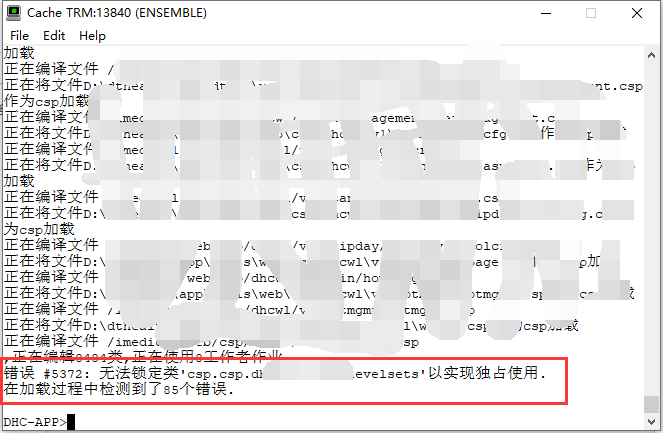The width and height of the screenshot is (663, 433).
Task: Click the vertical scrollbar thumb
Action: (x=651, y=404)
